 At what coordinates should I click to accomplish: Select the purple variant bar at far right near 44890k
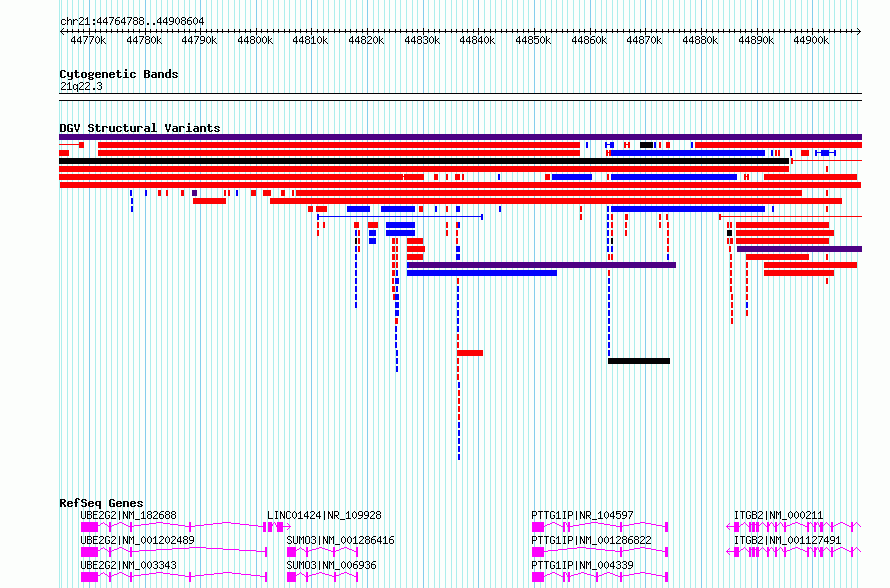[x=799, y=249]
